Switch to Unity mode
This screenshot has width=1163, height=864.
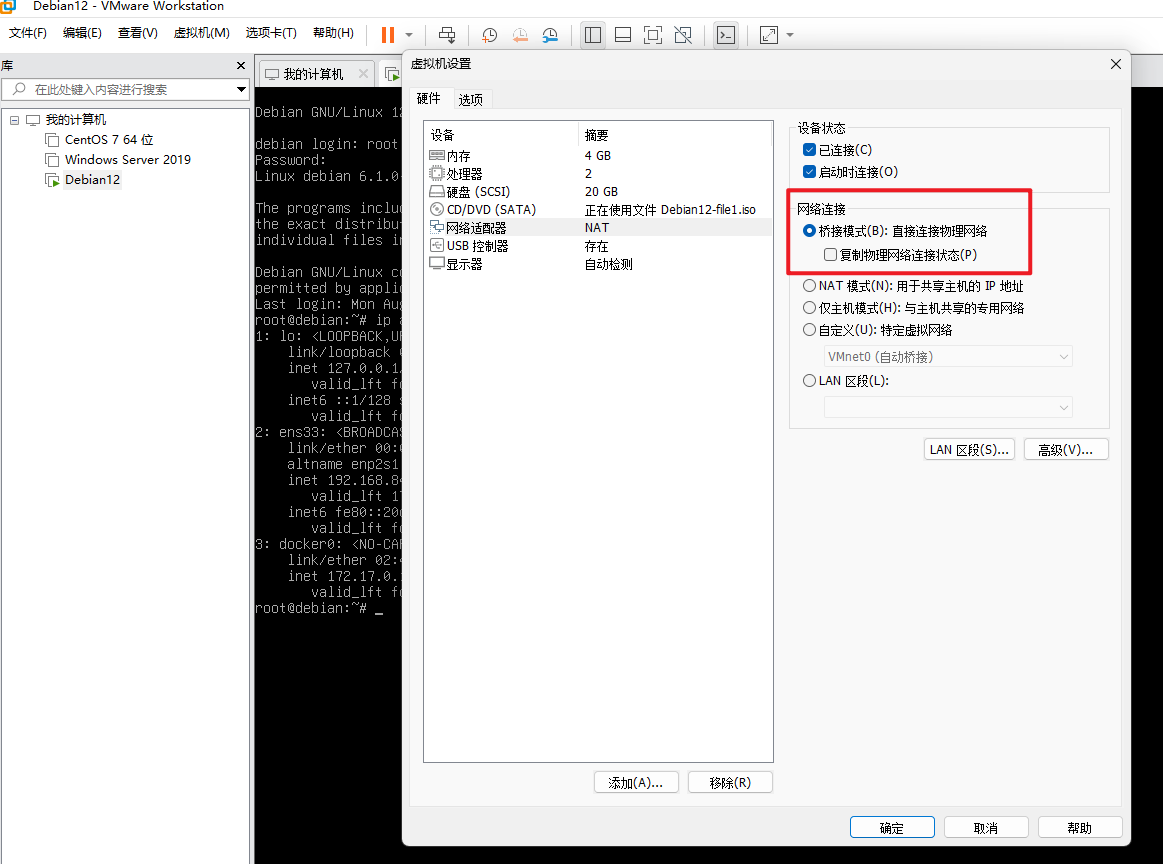[x=682, y=35]
